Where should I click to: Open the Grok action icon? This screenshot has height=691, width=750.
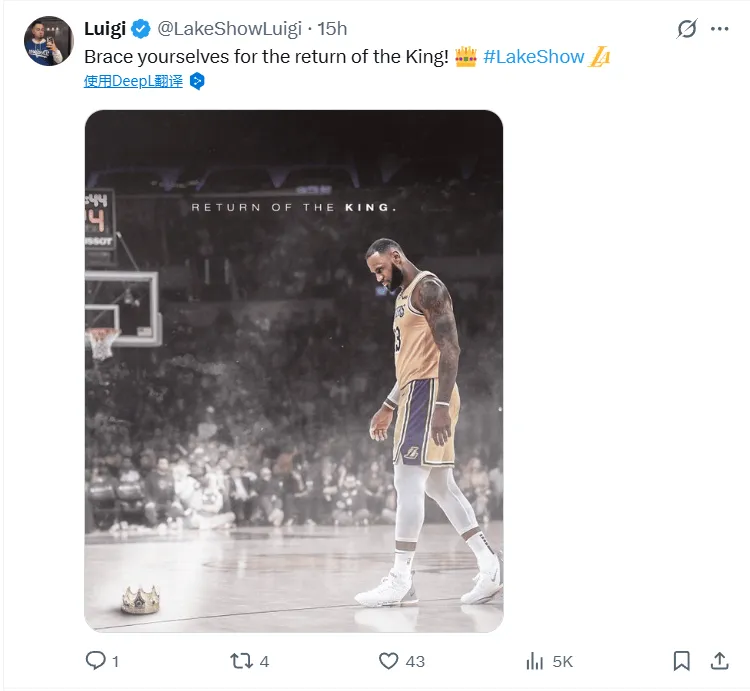(686, 29)
